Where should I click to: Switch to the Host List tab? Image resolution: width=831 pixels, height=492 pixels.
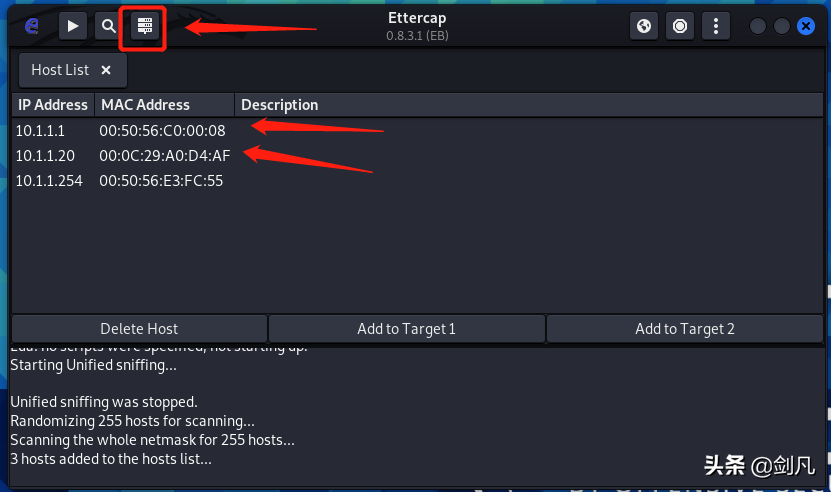pyautogui.click(x=60, y=70)
